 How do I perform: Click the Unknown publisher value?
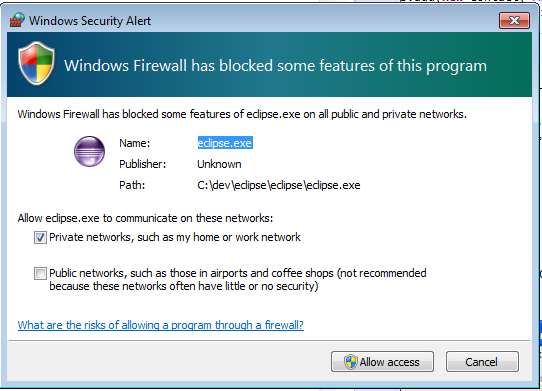[x=219, y=164]
